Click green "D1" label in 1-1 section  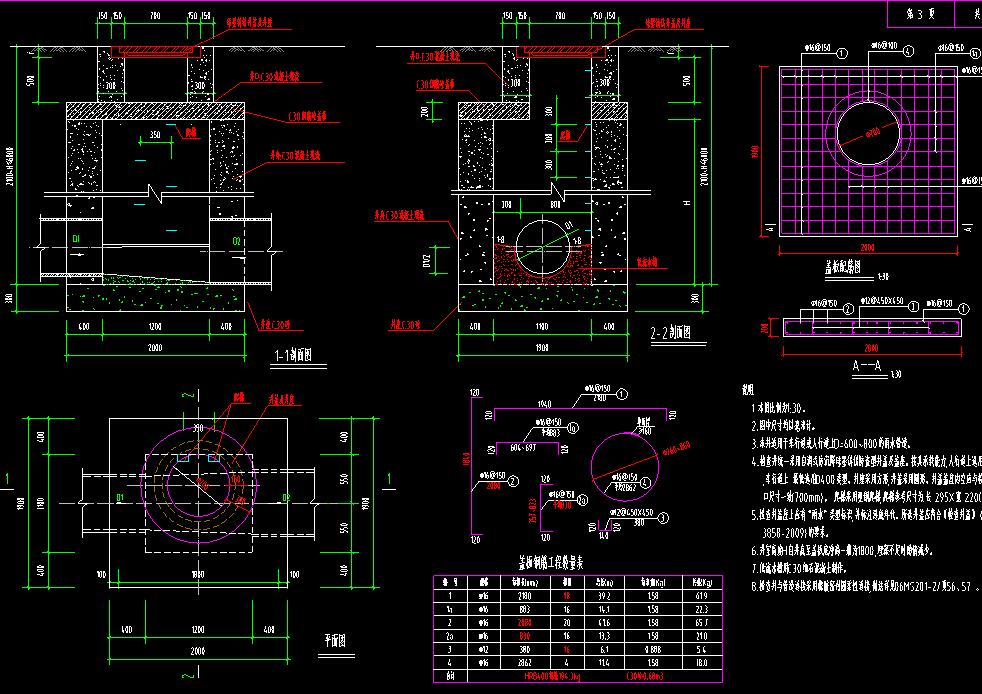pyautogui.click(x=76, y=239)
